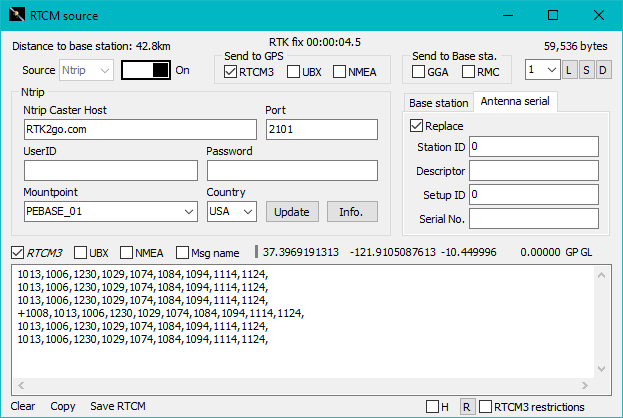Click the left arrow of horizontal scrollbar
The image size is (623, 418).
point(21,385)
